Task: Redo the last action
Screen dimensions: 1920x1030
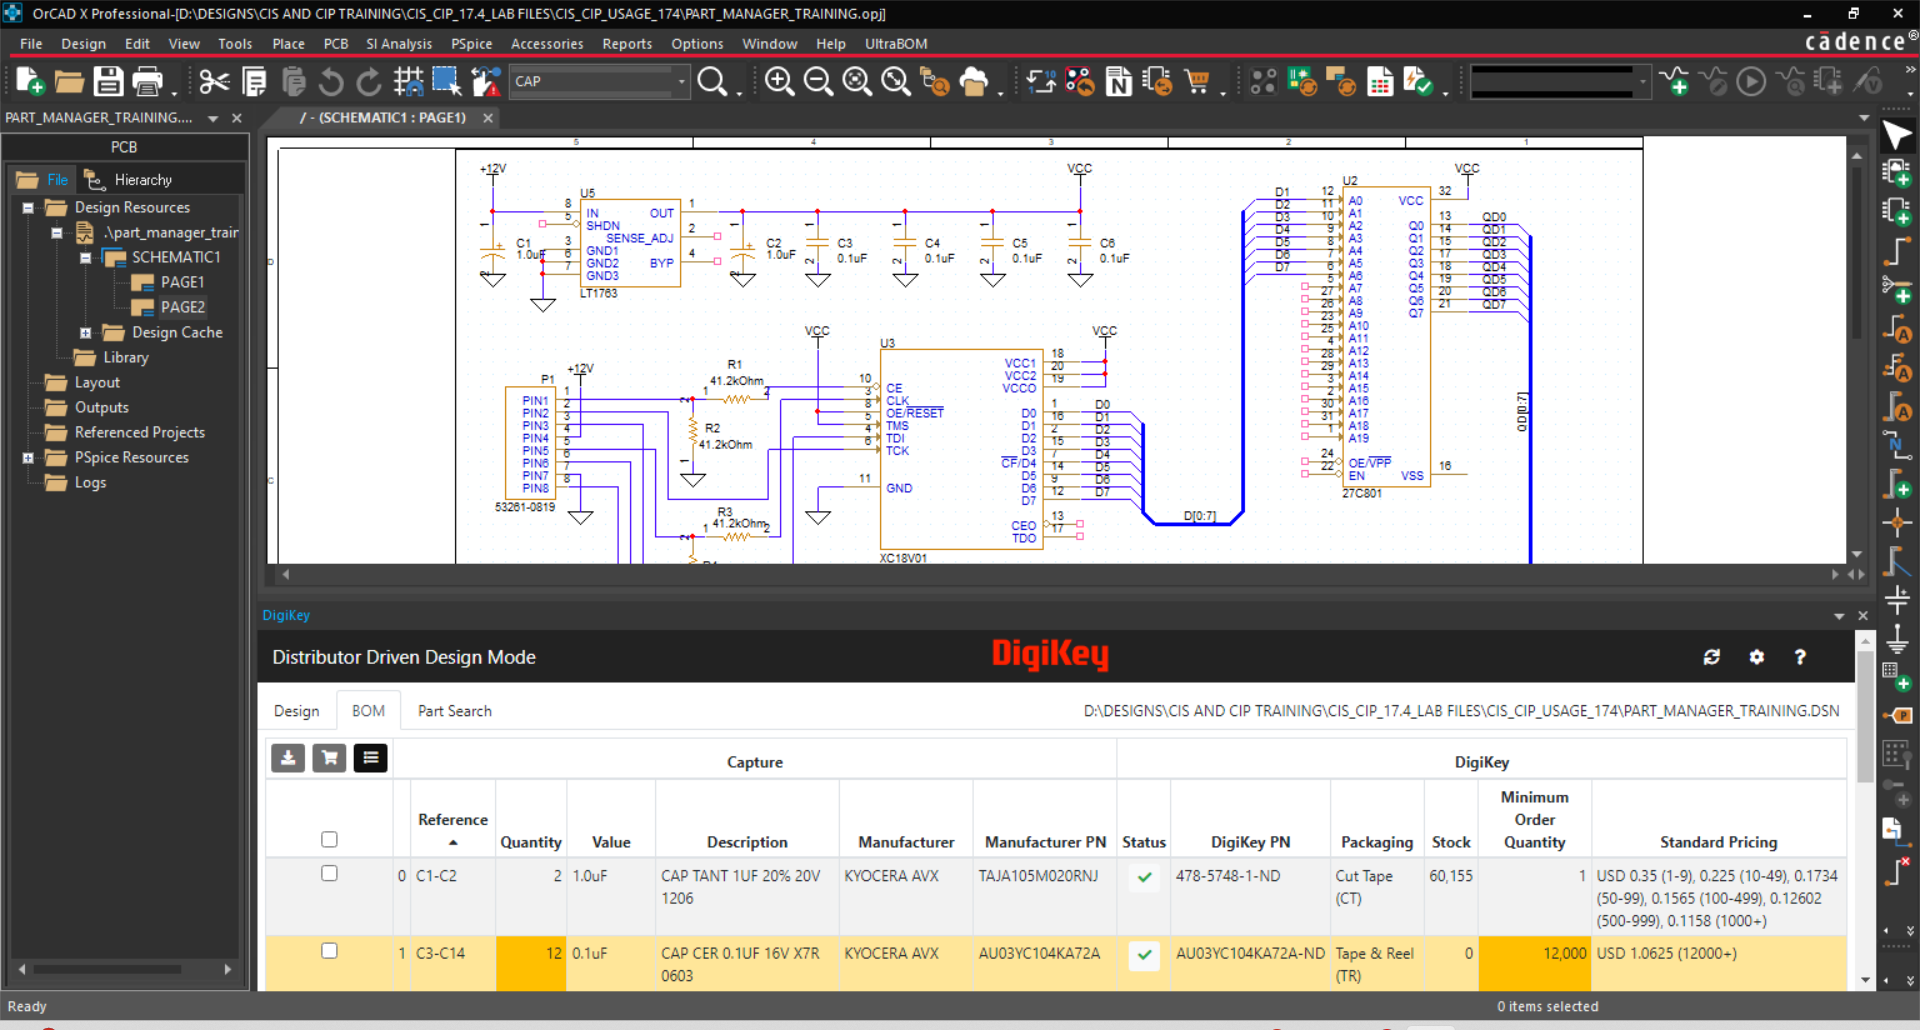Action: (369, 81)
